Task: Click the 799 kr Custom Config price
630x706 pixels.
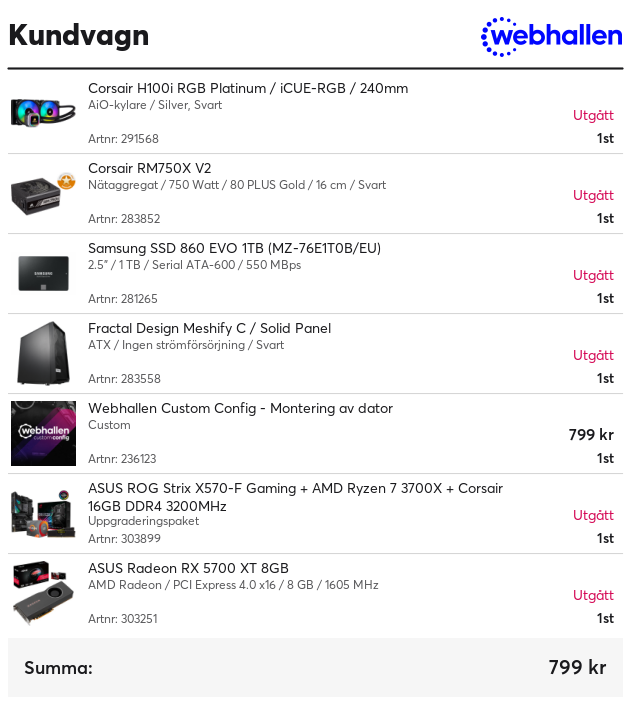Action: click(591, 435)
